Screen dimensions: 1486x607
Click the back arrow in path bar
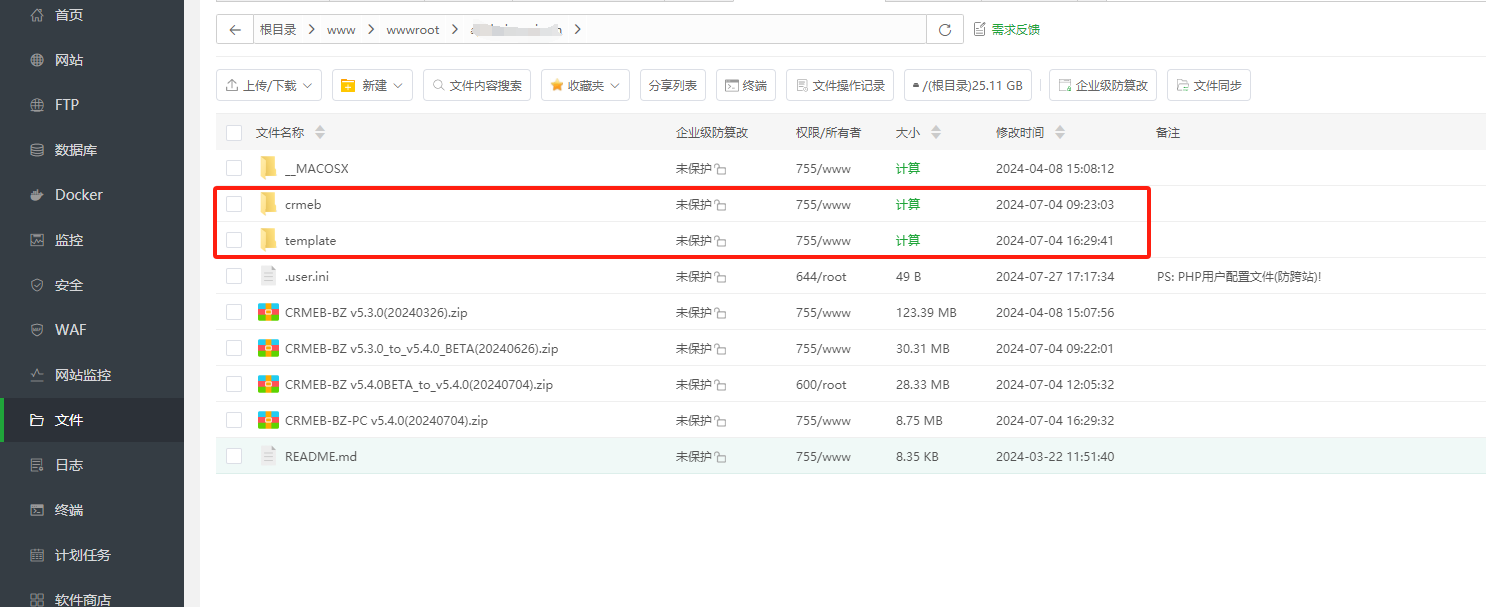(x=235, y=30)
